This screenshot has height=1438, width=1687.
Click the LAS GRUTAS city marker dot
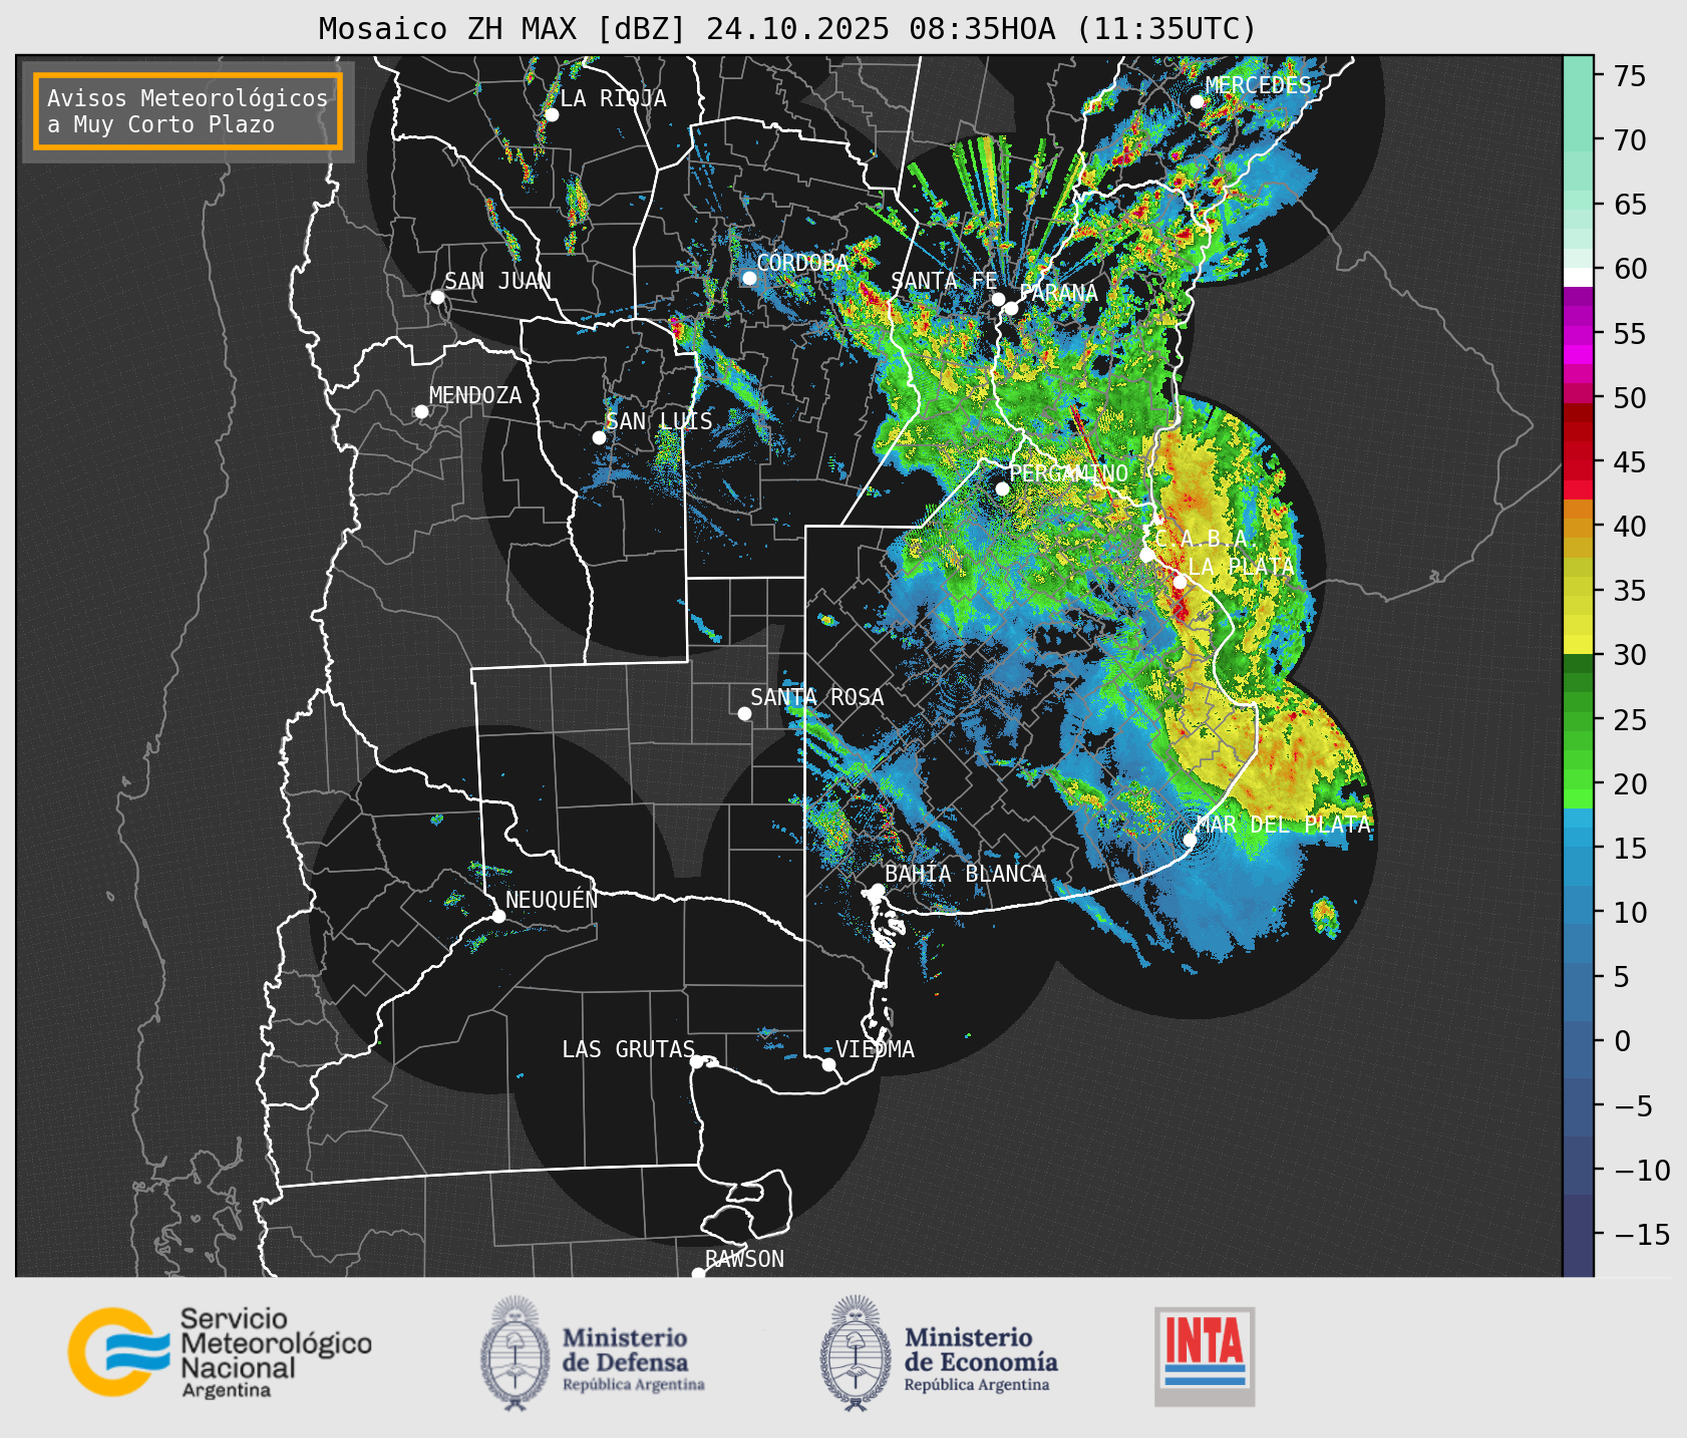click(x=697, y=1062)
